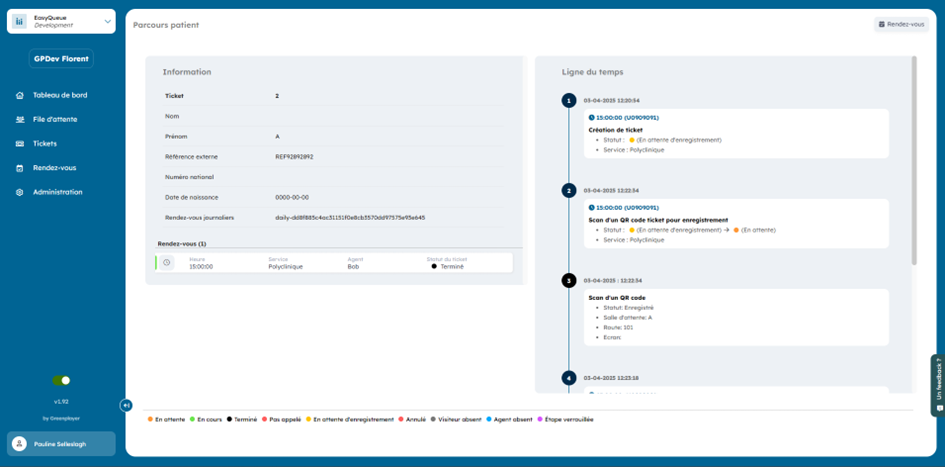Click the Rendez-vous button at top right

(901, 25)
